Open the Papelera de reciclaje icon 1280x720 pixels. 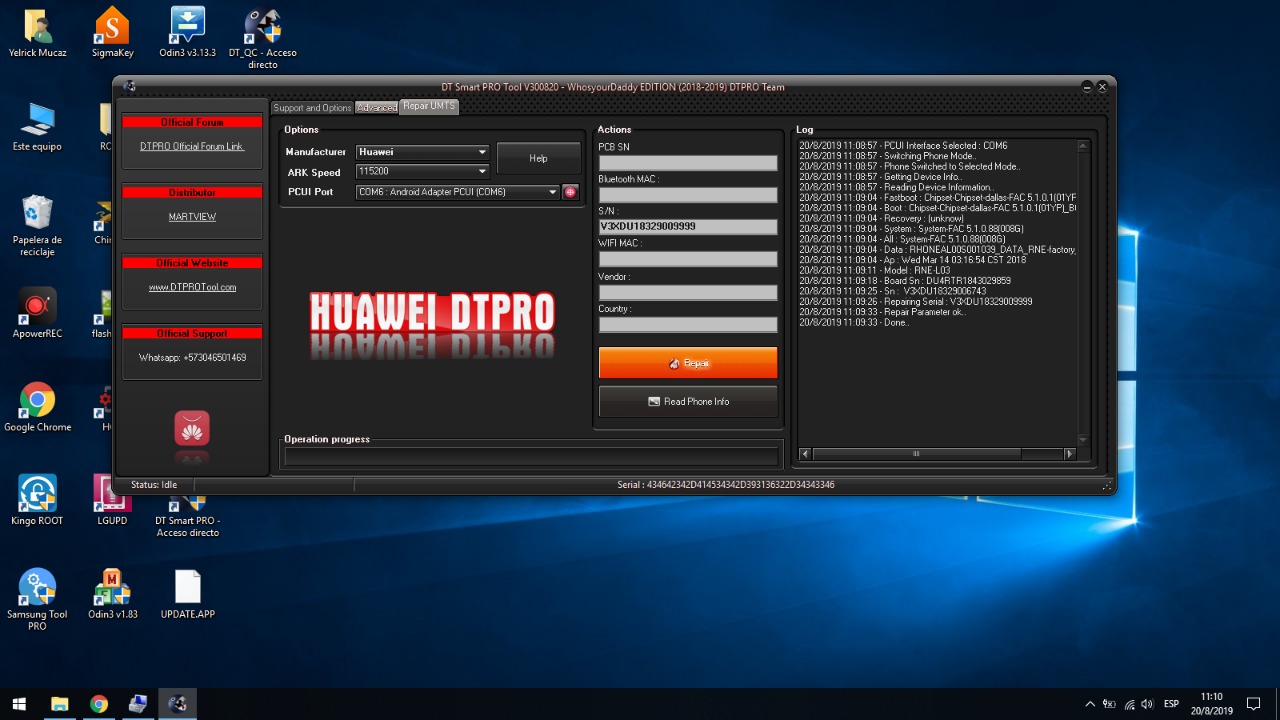(x=38, y=226)
